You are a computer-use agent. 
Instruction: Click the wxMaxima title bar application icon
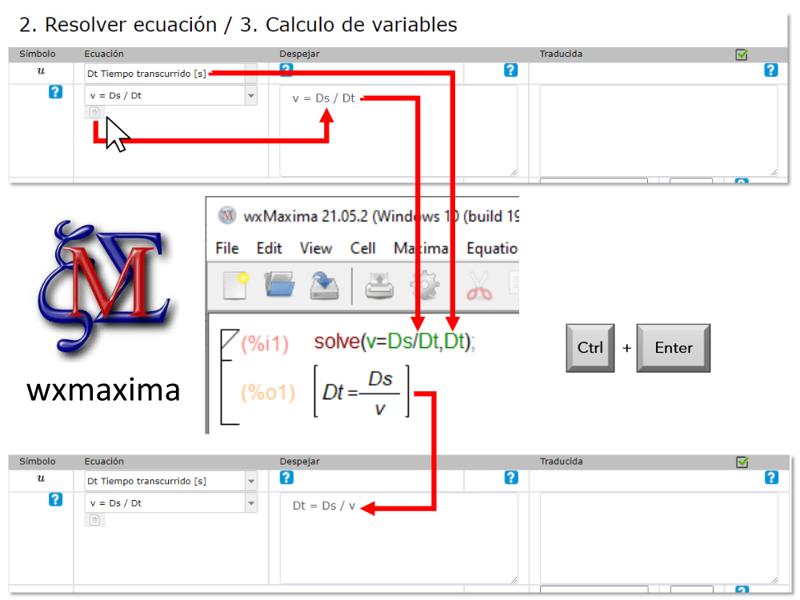(x=228, y=216)
